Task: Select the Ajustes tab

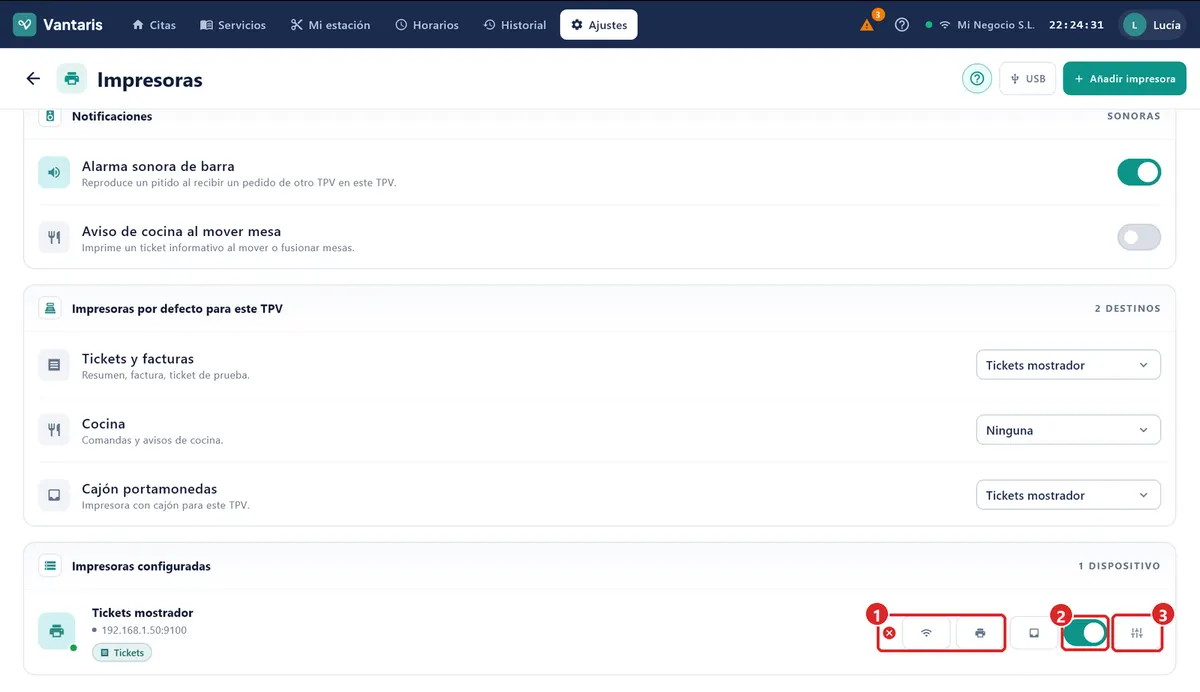Action: coord(599,25)
